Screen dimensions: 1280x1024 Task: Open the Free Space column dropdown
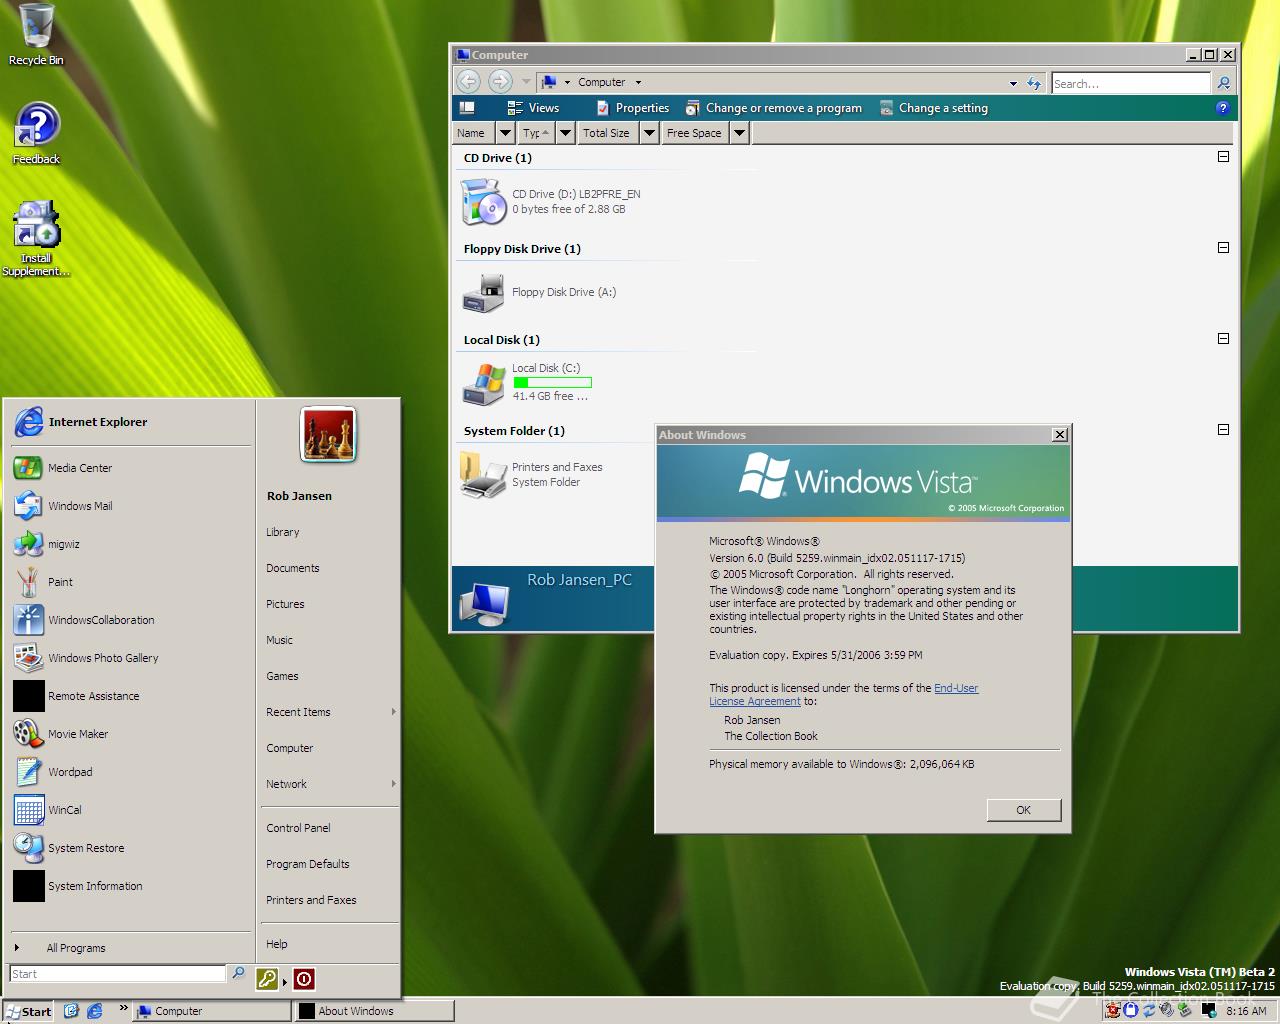740,133
